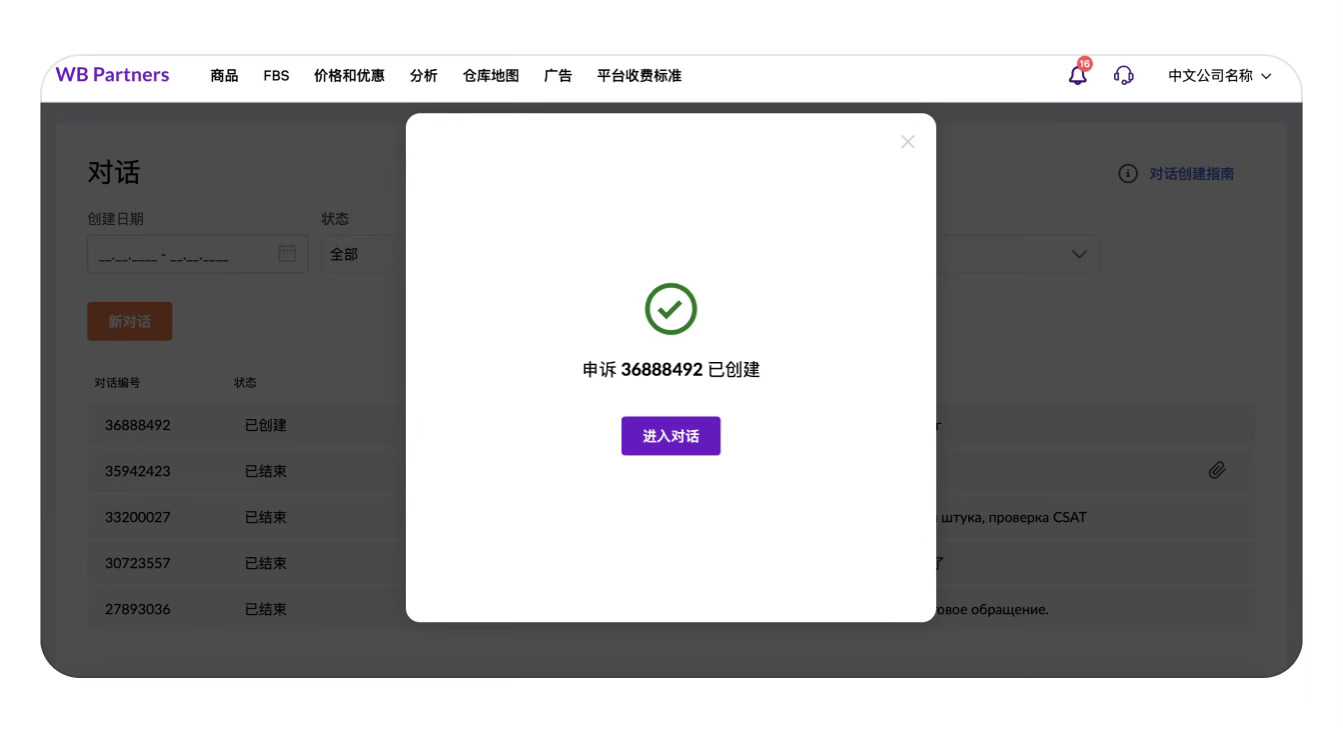Open the 分析 menu
1343x732 pixels.
pyautogui.click(x=424, y=76)
